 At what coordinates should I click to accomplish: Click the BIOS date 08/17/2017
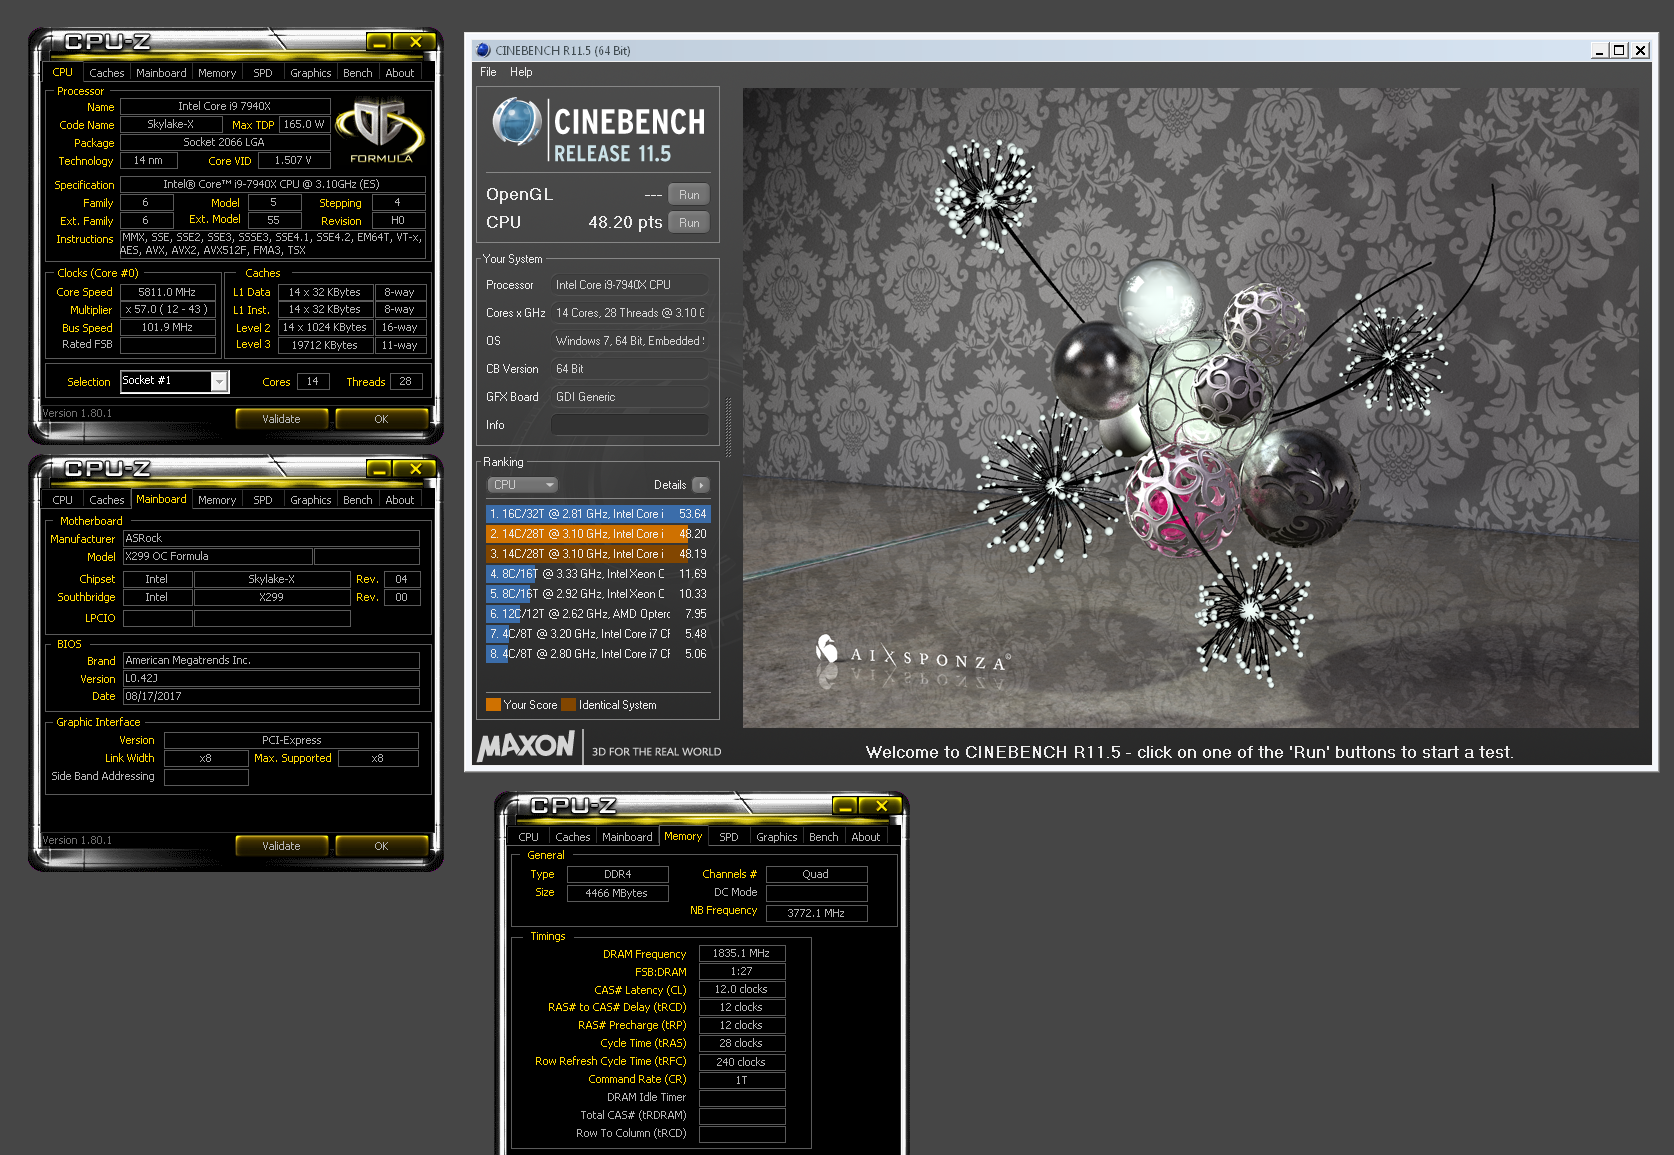click(271, 696)
